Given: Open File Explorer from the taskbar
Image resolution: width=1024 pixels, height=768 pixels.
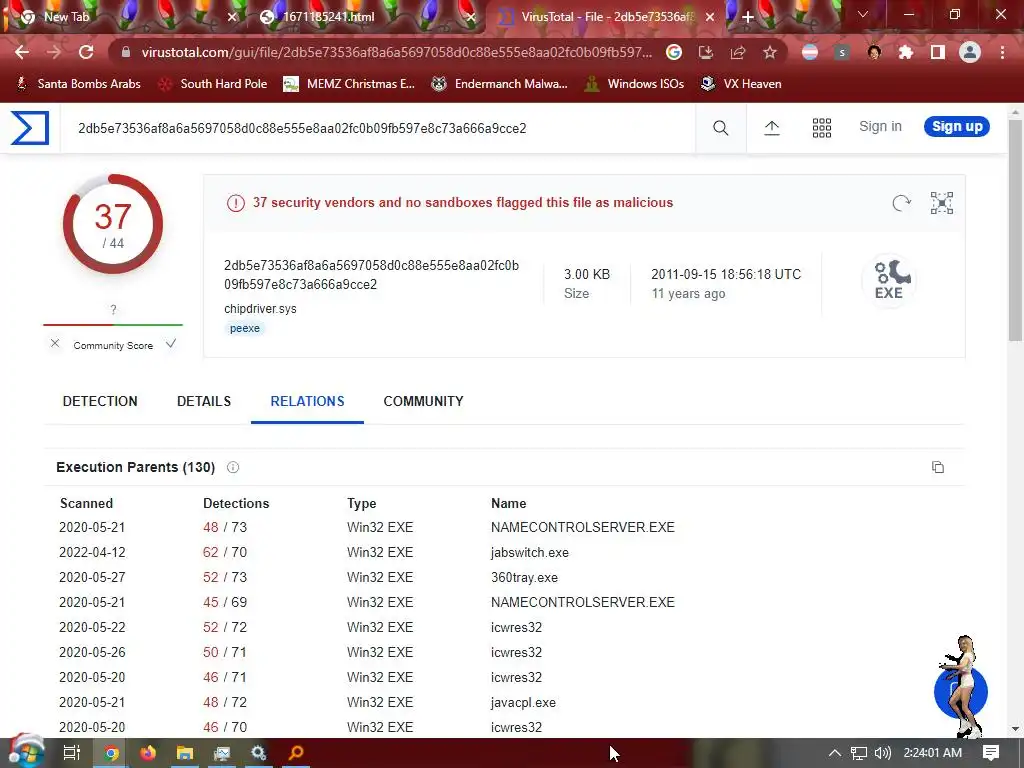Looking at the screenshot, I should click(185, 753).
